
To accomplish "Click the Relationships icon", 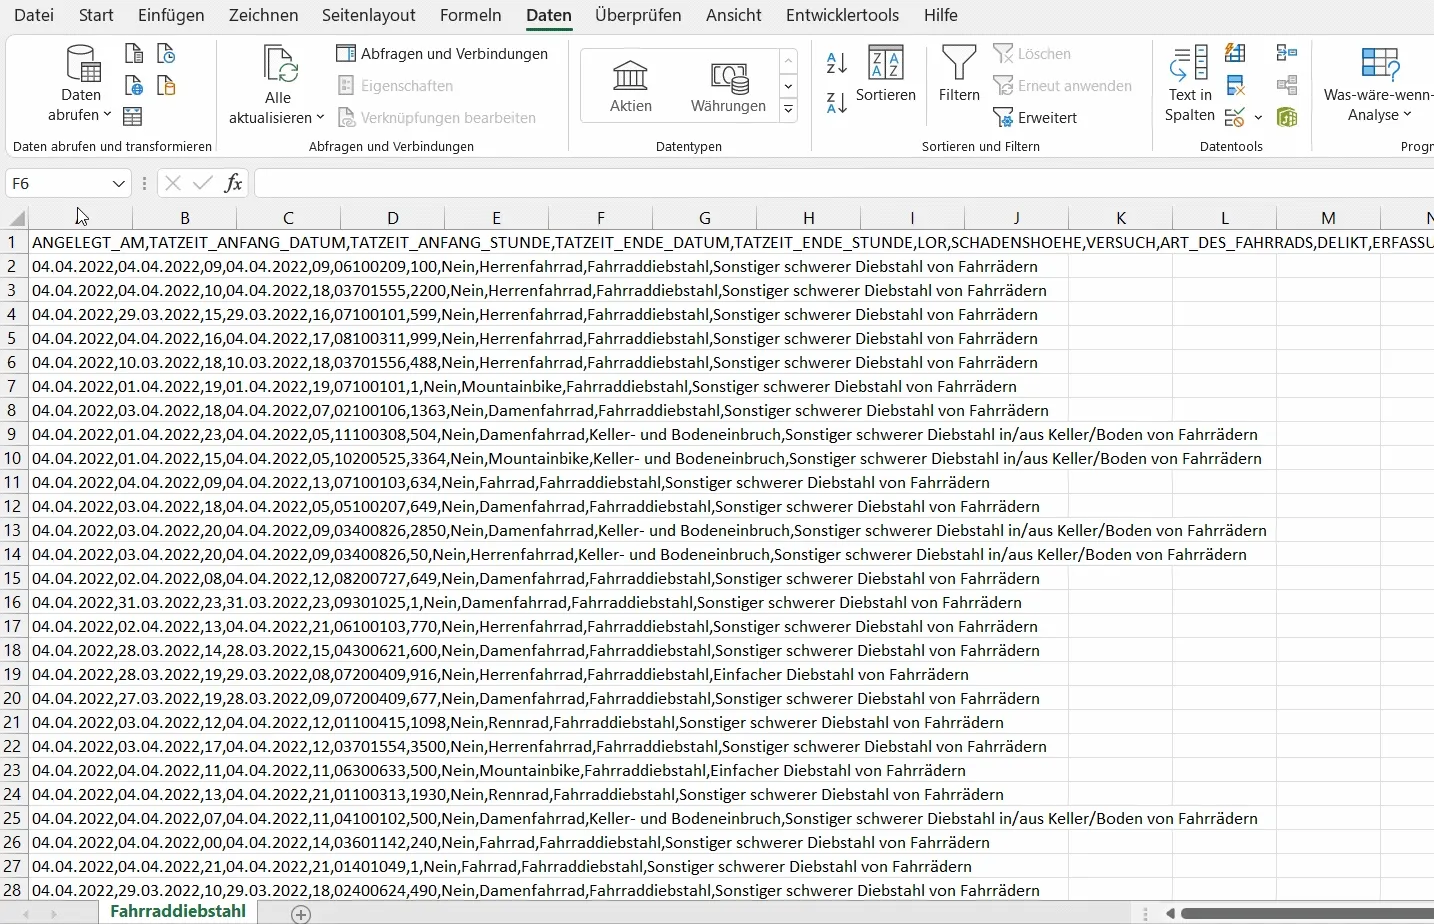I will click(x=1288, y=86).
